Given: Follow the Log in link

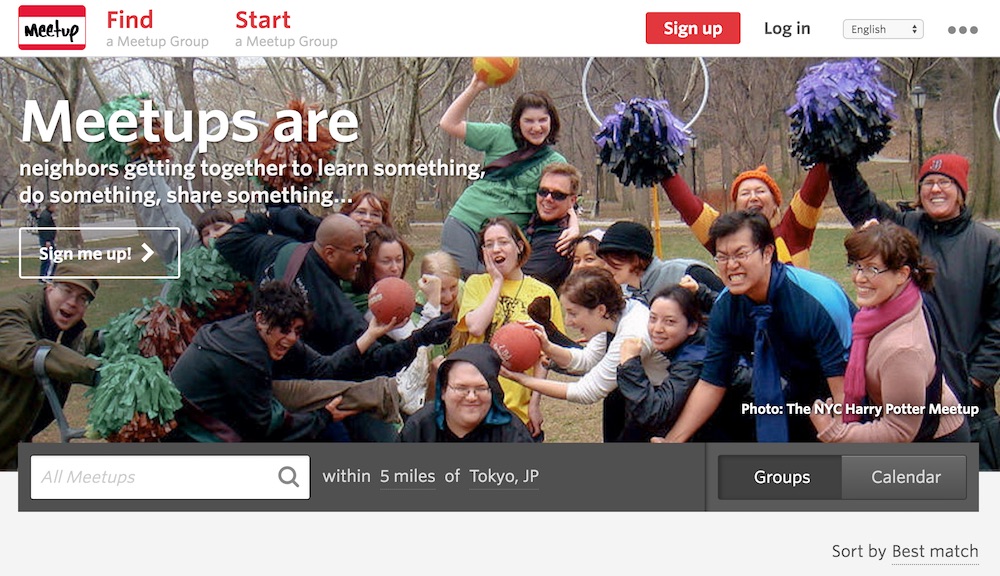Looking at the screenshot, I should (787, 29).
